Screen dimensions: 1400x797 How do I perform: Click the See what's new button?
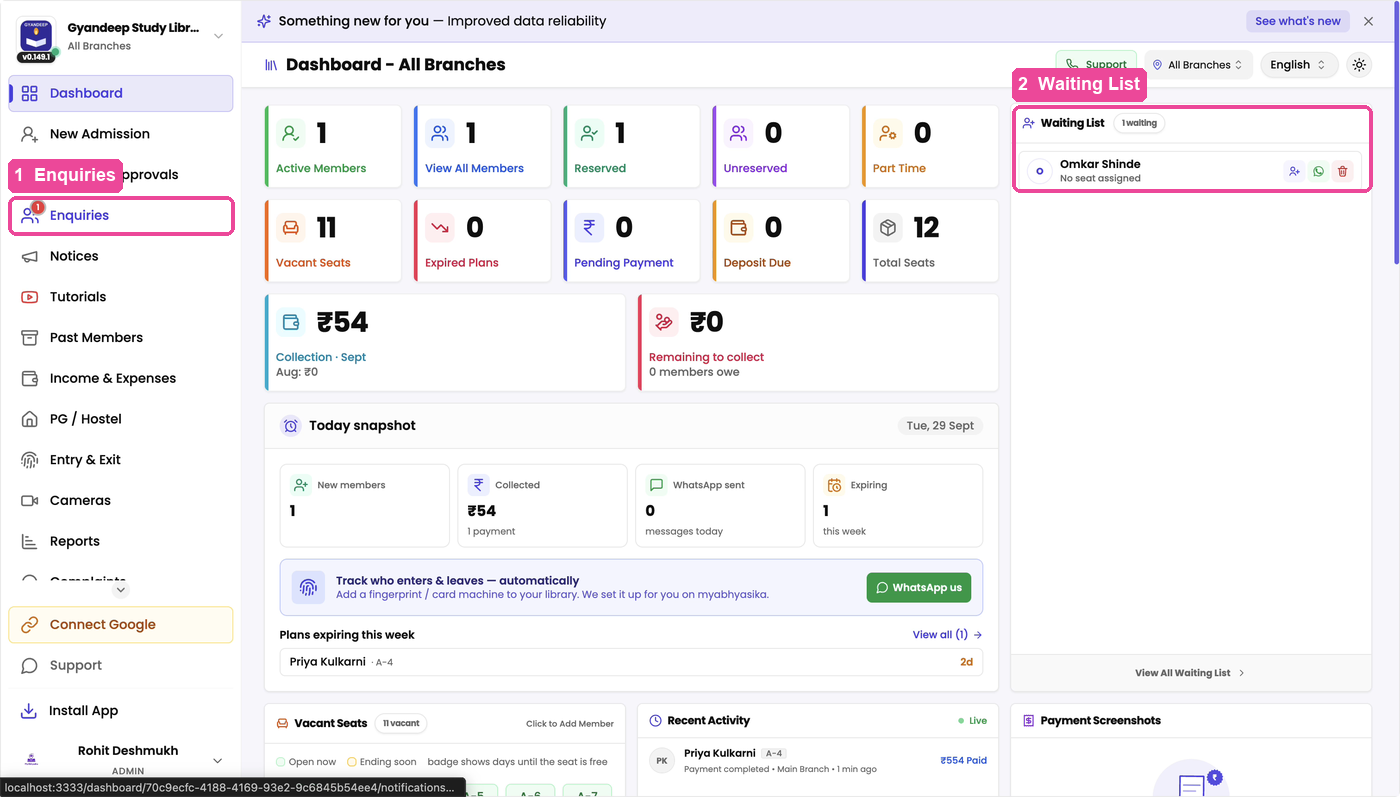coord(1297,21)
